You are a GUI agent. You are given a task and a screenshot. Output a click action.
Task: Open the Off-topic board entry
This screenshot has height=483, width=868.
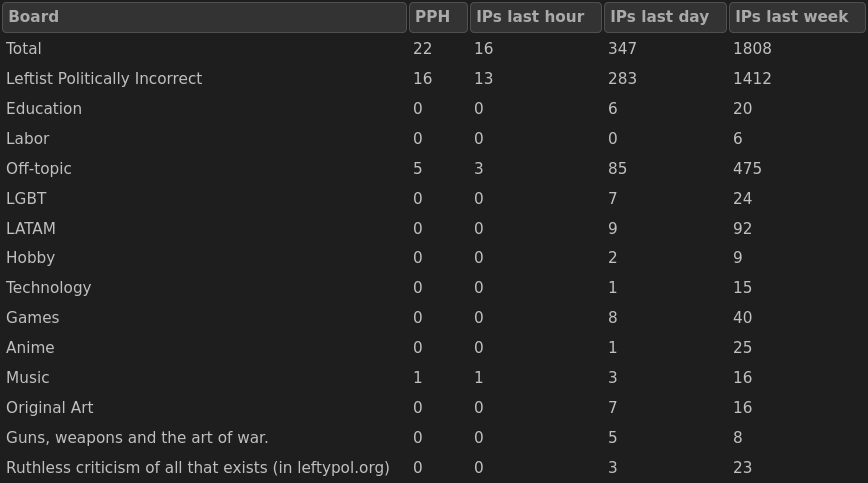(x=39, y=169)
